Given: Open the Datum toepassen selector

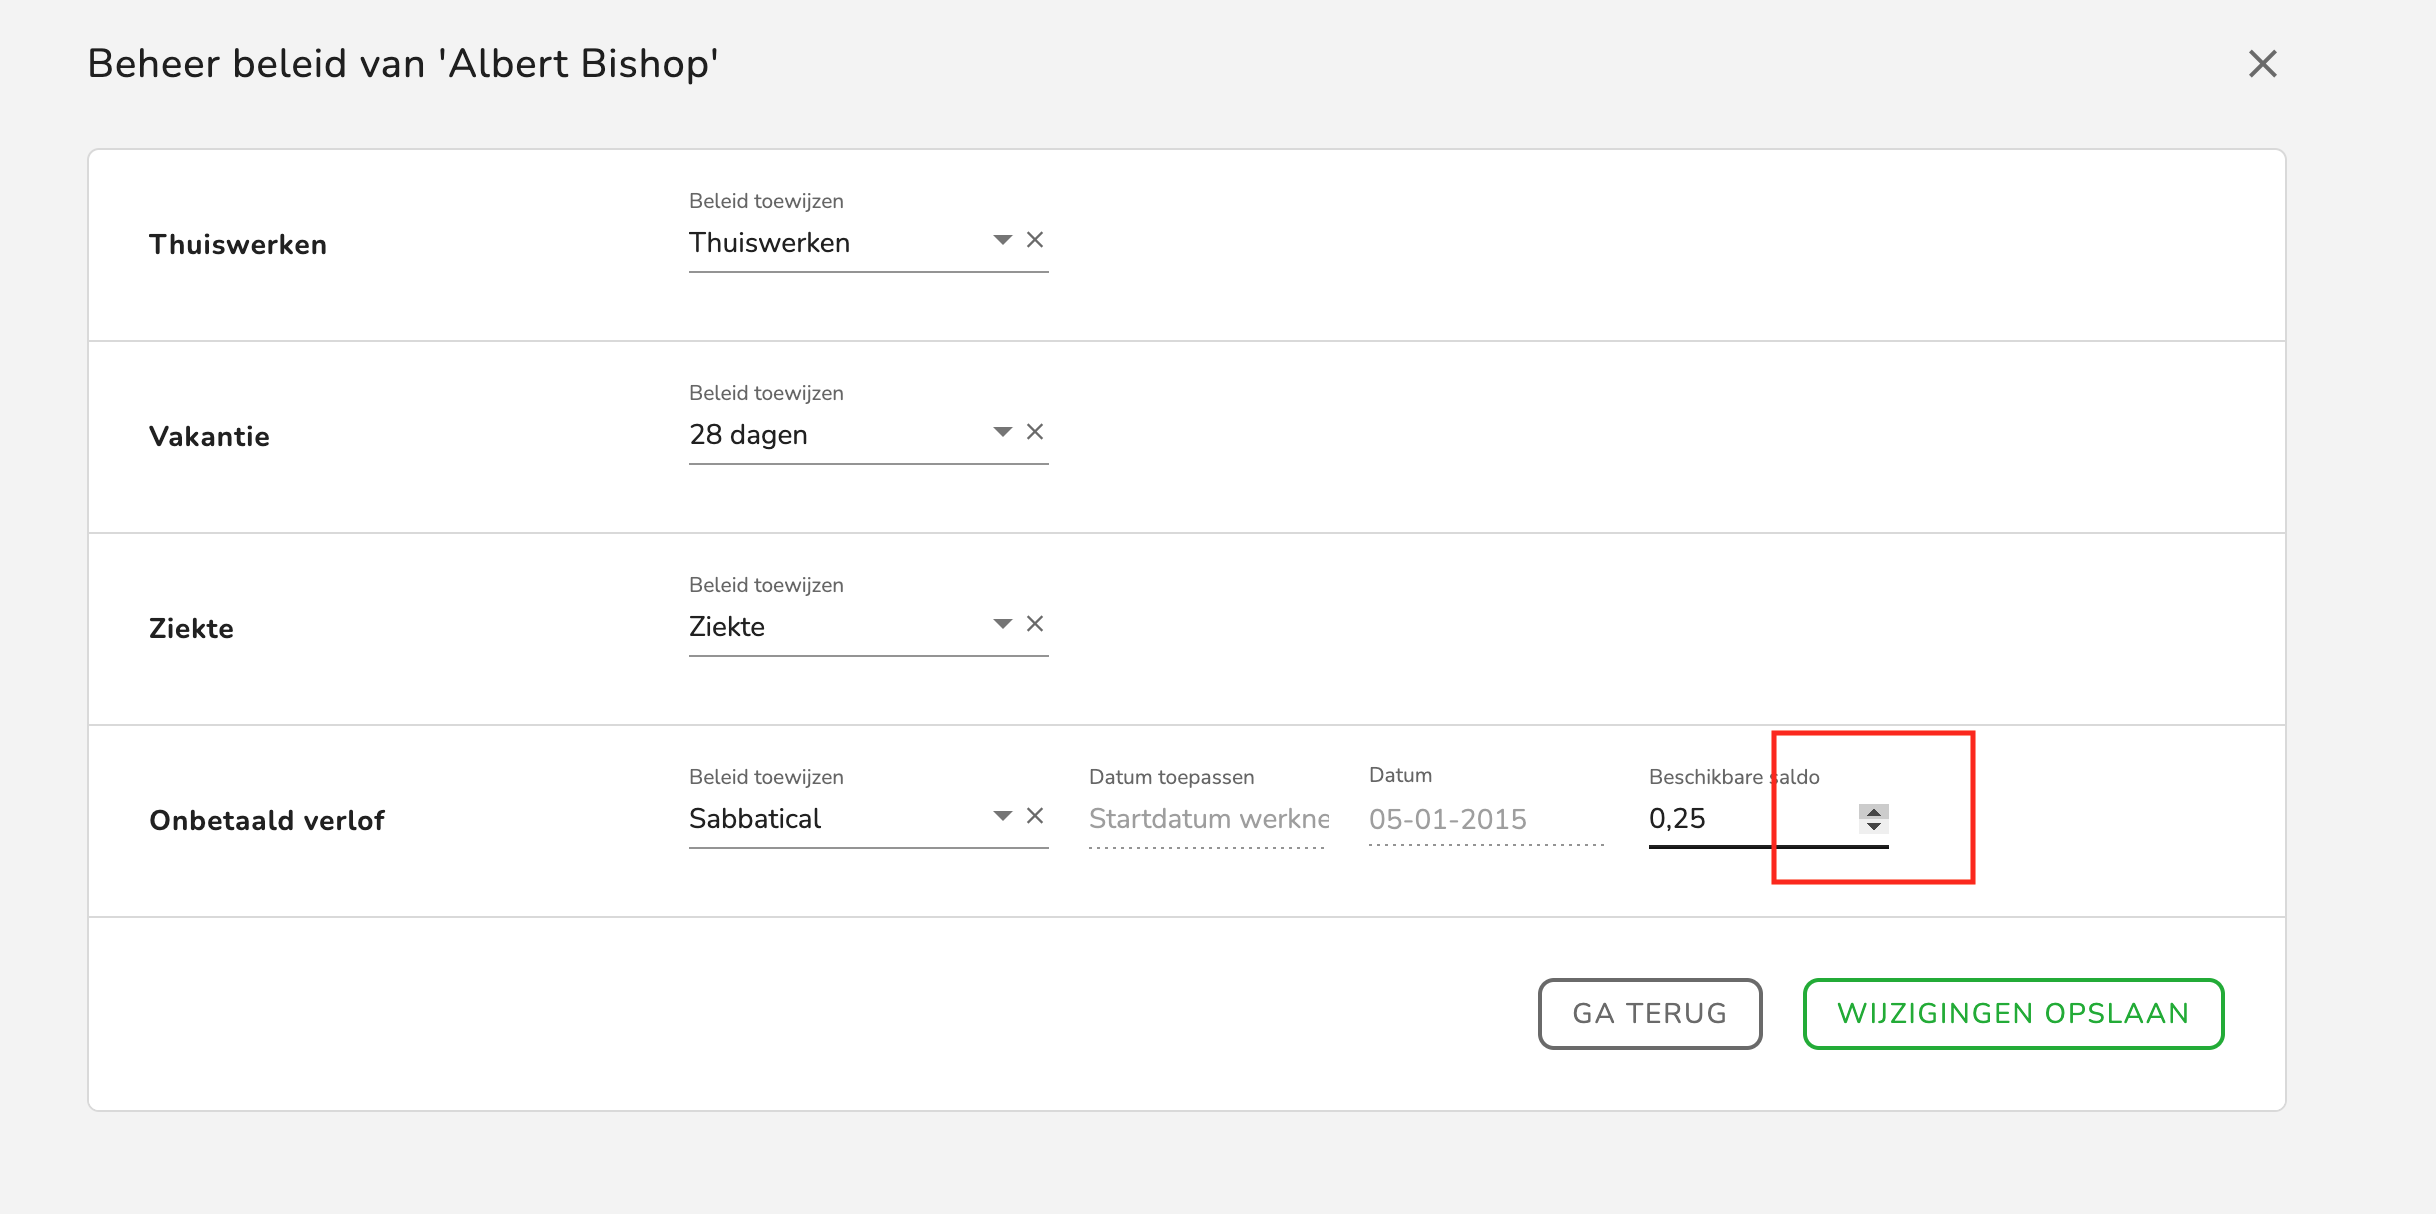Looking at the screenshot, I should click(x=1207, y=819).
